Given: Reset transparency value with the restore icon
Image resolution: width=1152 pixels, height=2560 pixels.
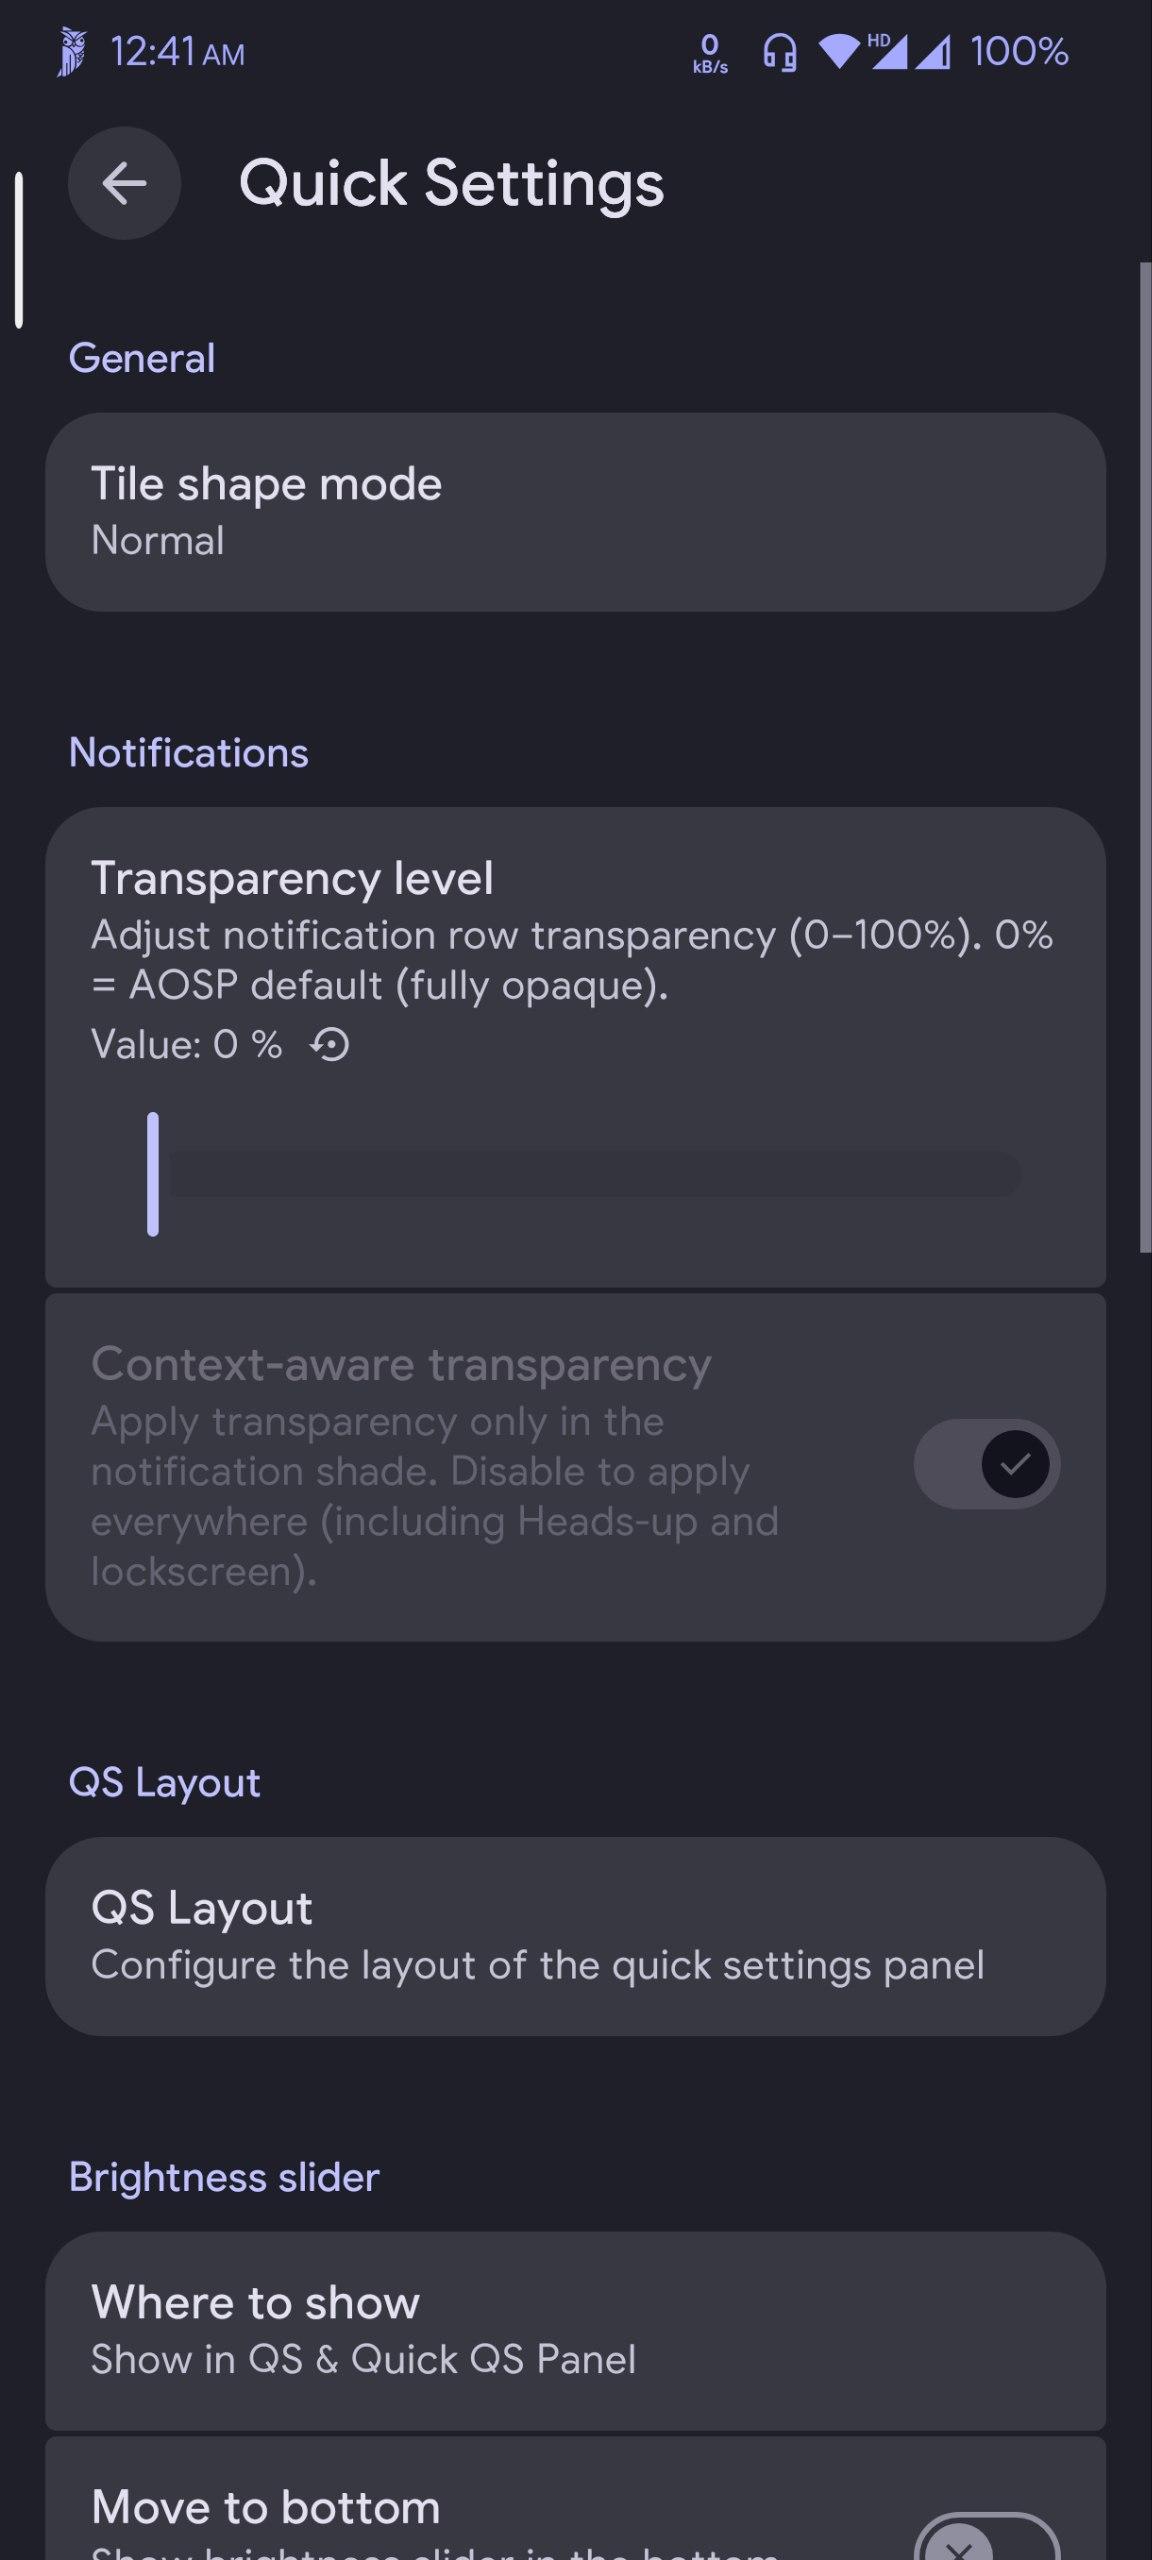Looking at the screenshot, I should [x=330, y=1045].
